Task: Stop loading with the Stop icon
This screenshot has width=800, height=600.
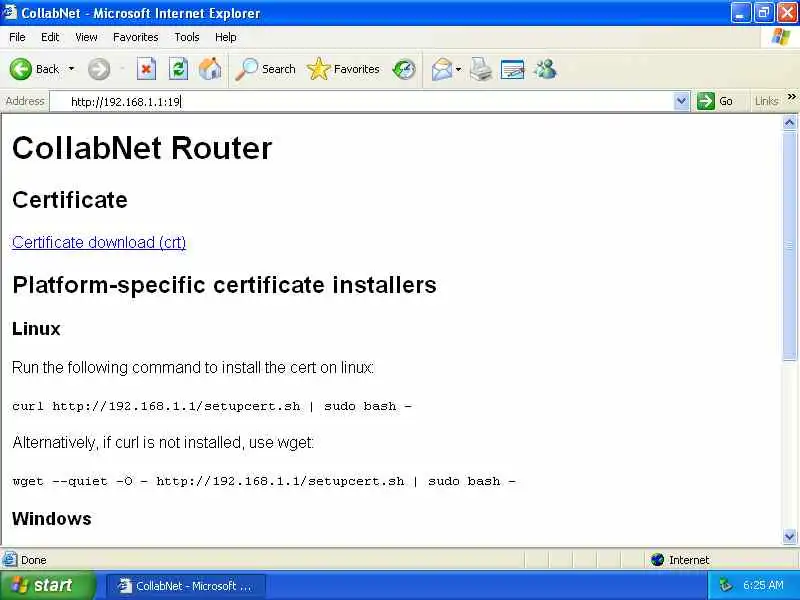Action: point(146,69)
